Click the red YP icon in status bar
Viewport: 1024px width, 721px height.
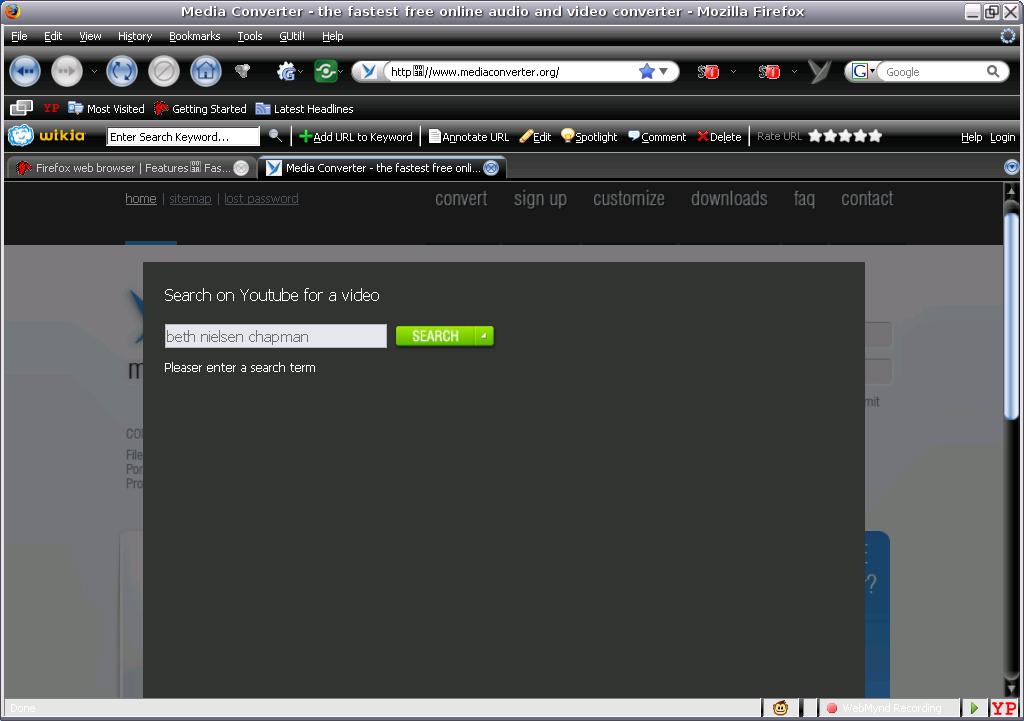pos(1004,708)
